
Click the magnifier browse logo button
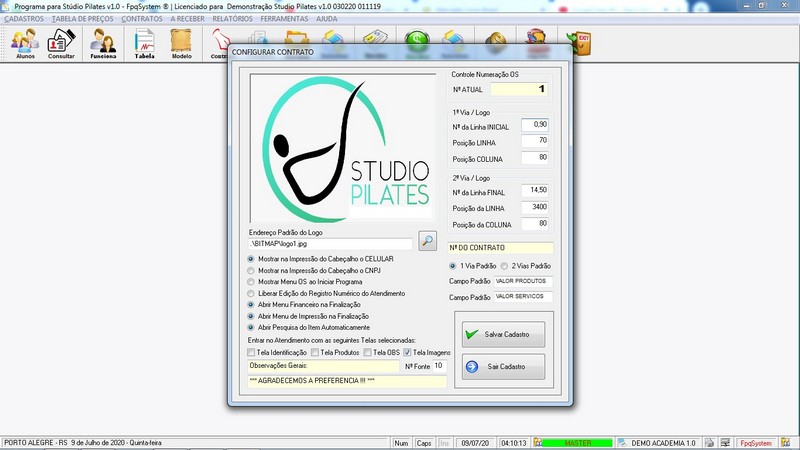pyautogui.click(x=428, y=240)
